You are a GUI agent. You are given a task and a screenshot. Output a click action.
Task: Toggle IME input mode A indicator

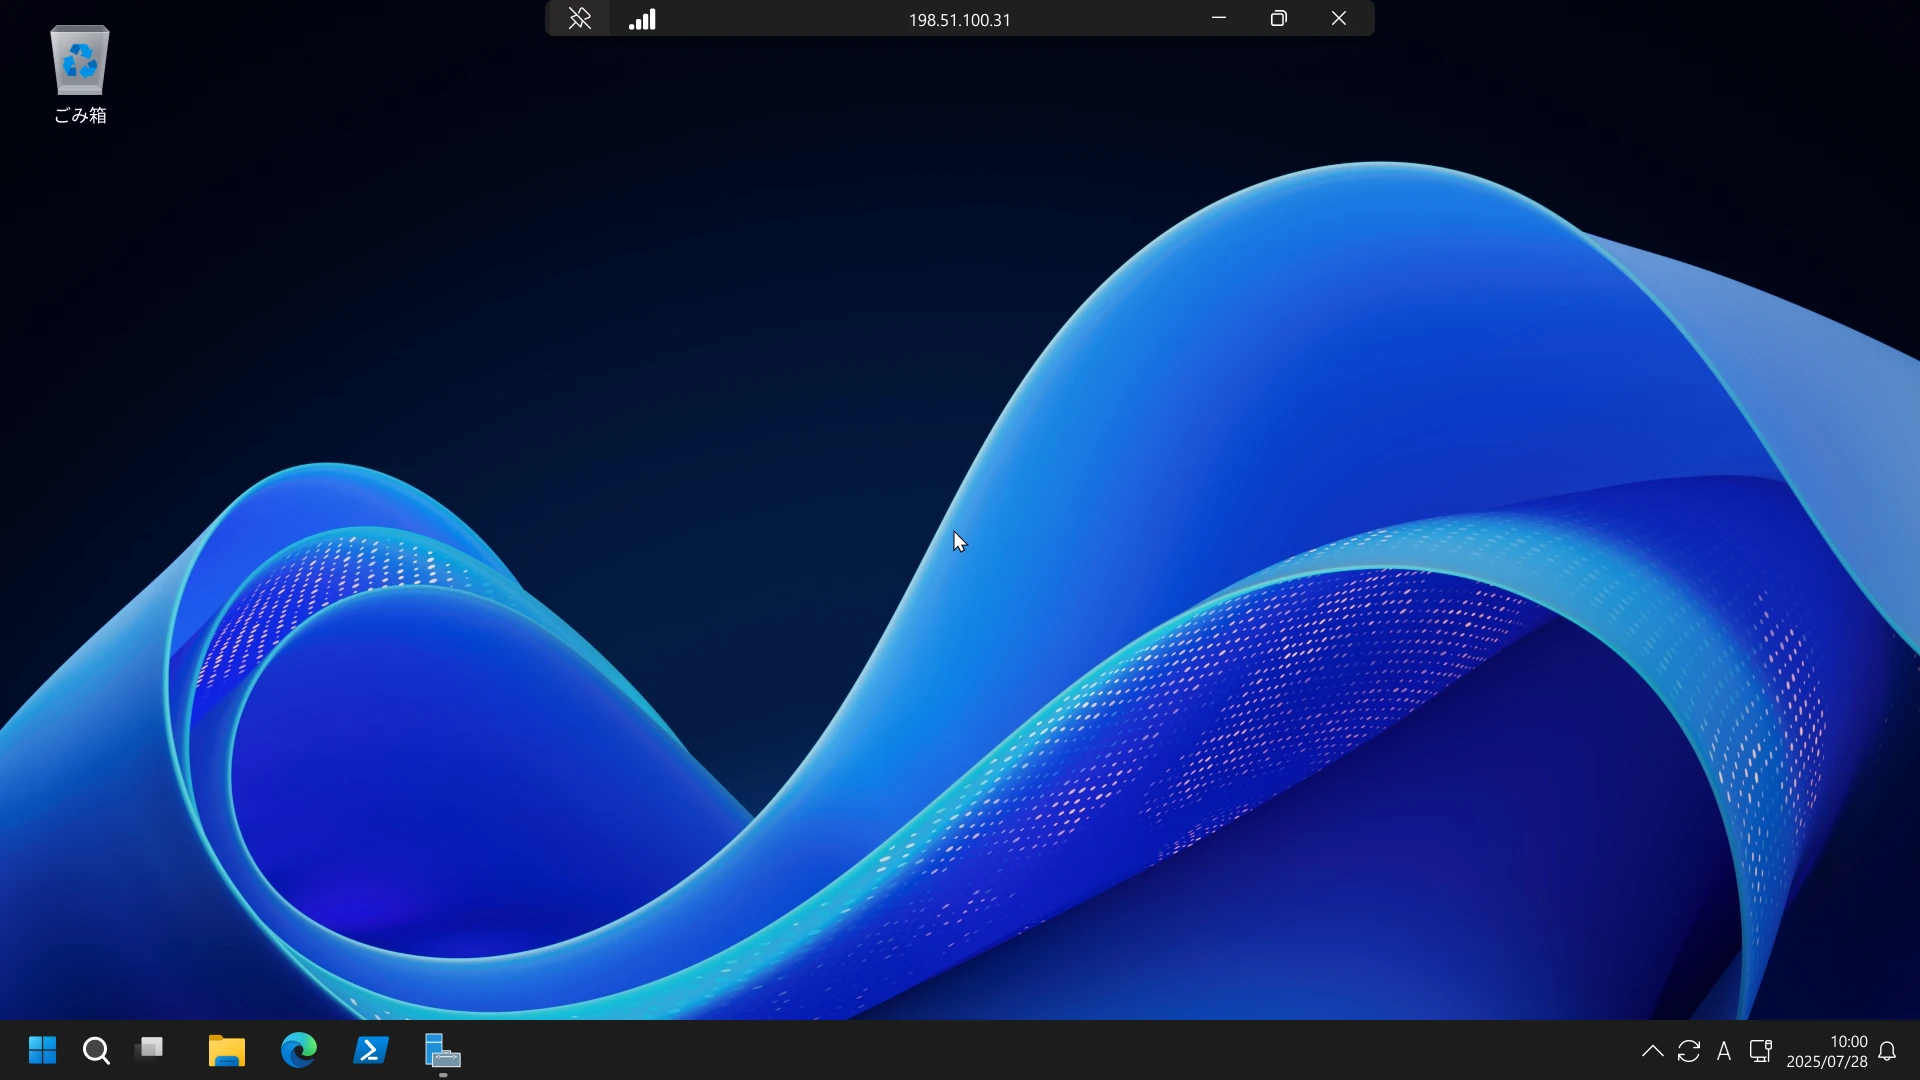click(x=1724, y=1051)
